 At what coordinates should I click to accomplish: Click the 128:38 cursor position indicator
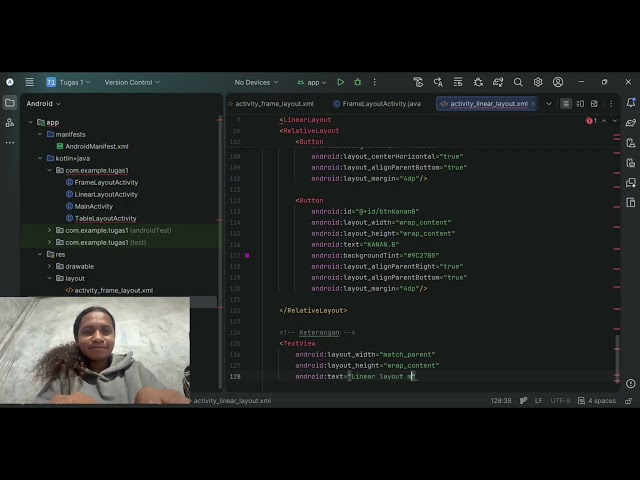pyautogui.click(x=501, y=401)
